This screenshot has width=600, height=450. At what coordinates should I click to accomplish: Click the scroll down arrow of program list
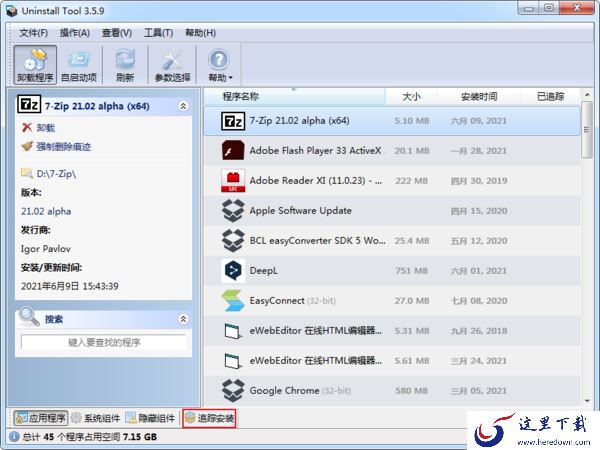[587, 401]
